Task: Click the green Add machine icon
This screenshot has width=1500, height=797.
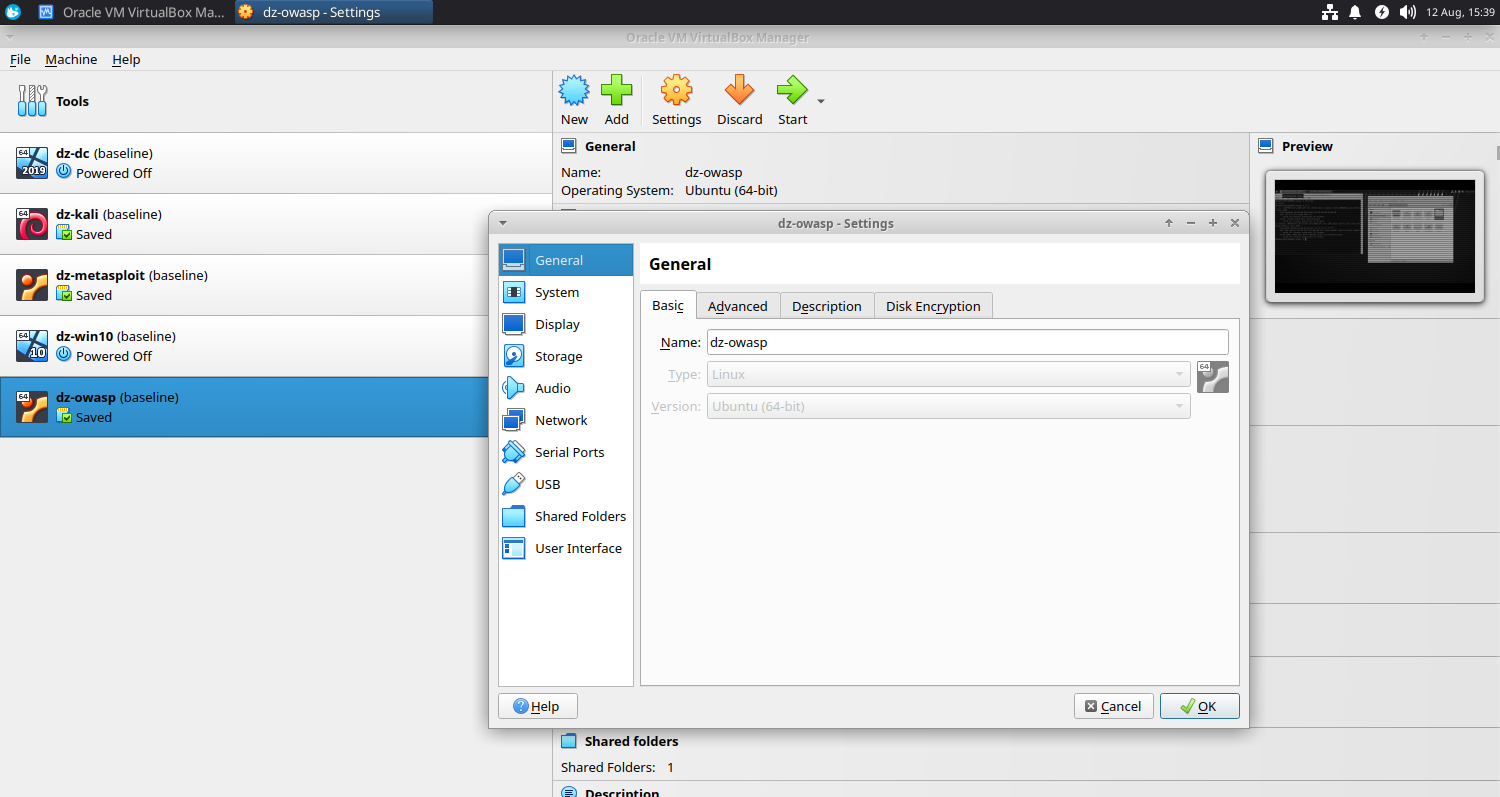Action: click(x=616, y=91)
